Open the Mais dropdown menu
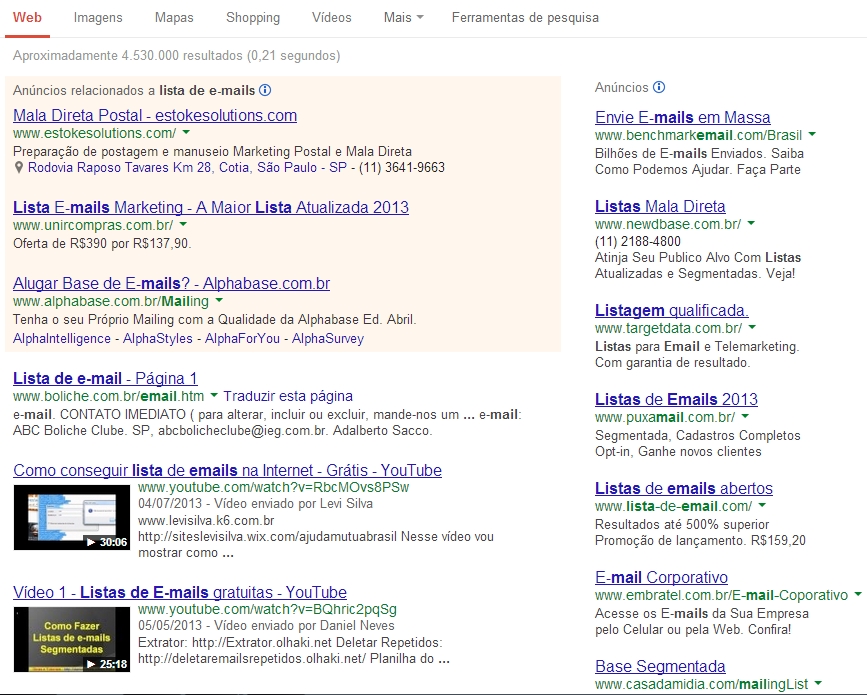Screen dimensions: 867x695 403,18
